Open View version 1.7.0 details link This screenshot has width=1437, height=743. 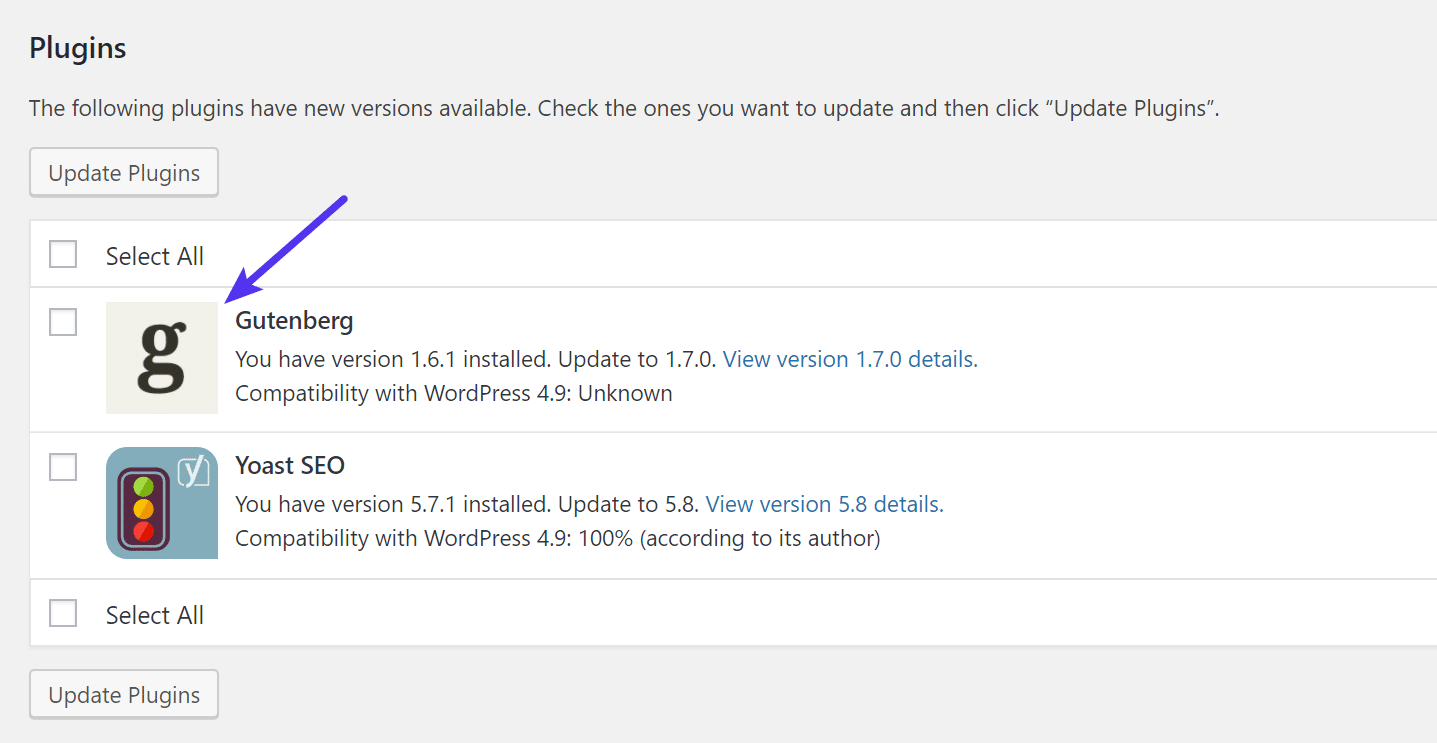pyautogui.click(x=848, y=359)
